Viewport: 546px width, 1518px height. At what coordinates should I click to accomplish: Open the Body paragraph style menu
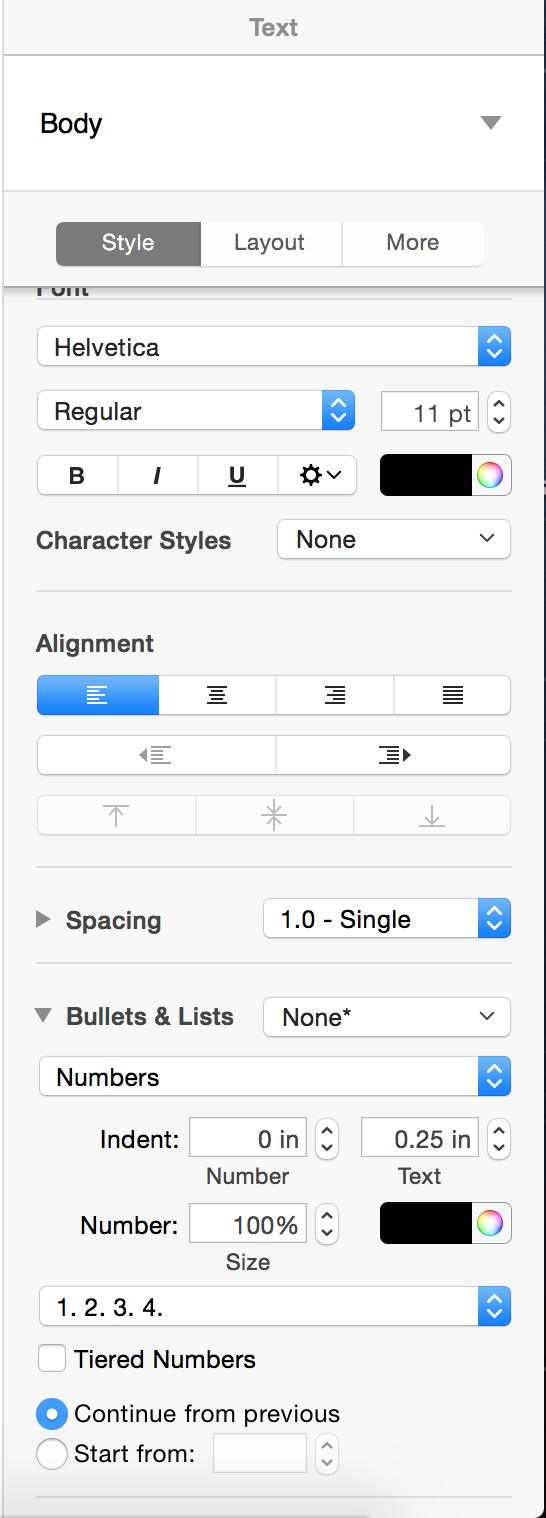pyautogui.click(x=273, y=124)
